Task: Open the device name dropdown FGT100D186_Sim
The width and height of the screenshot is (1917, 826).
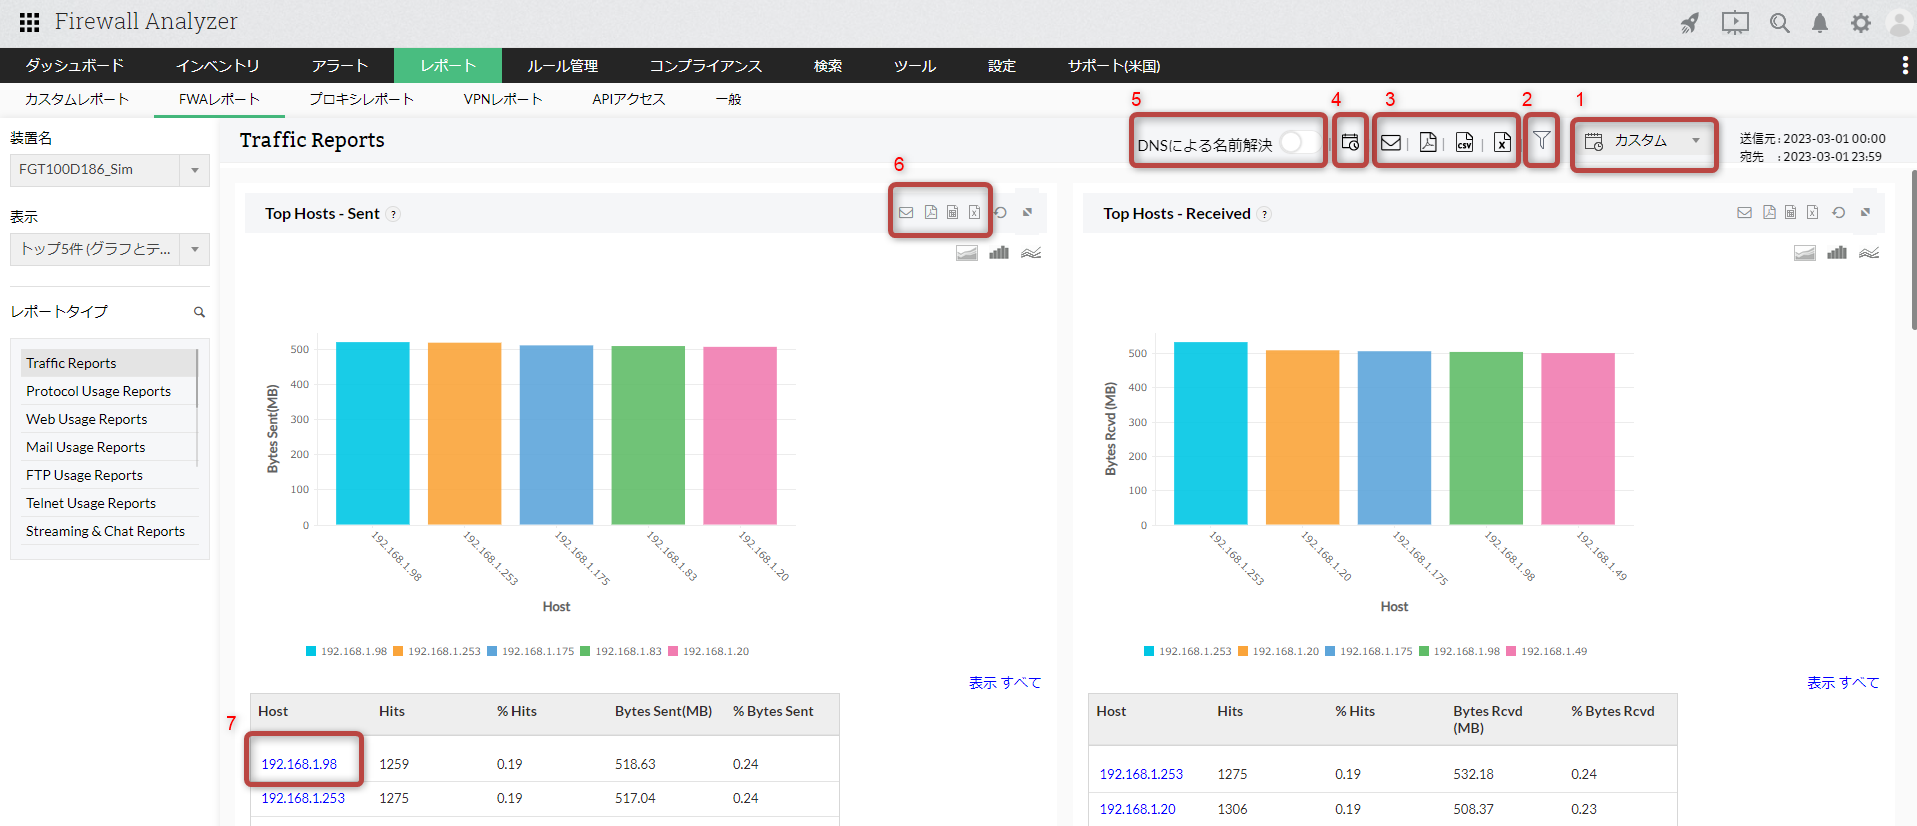Action: [110, 170]
